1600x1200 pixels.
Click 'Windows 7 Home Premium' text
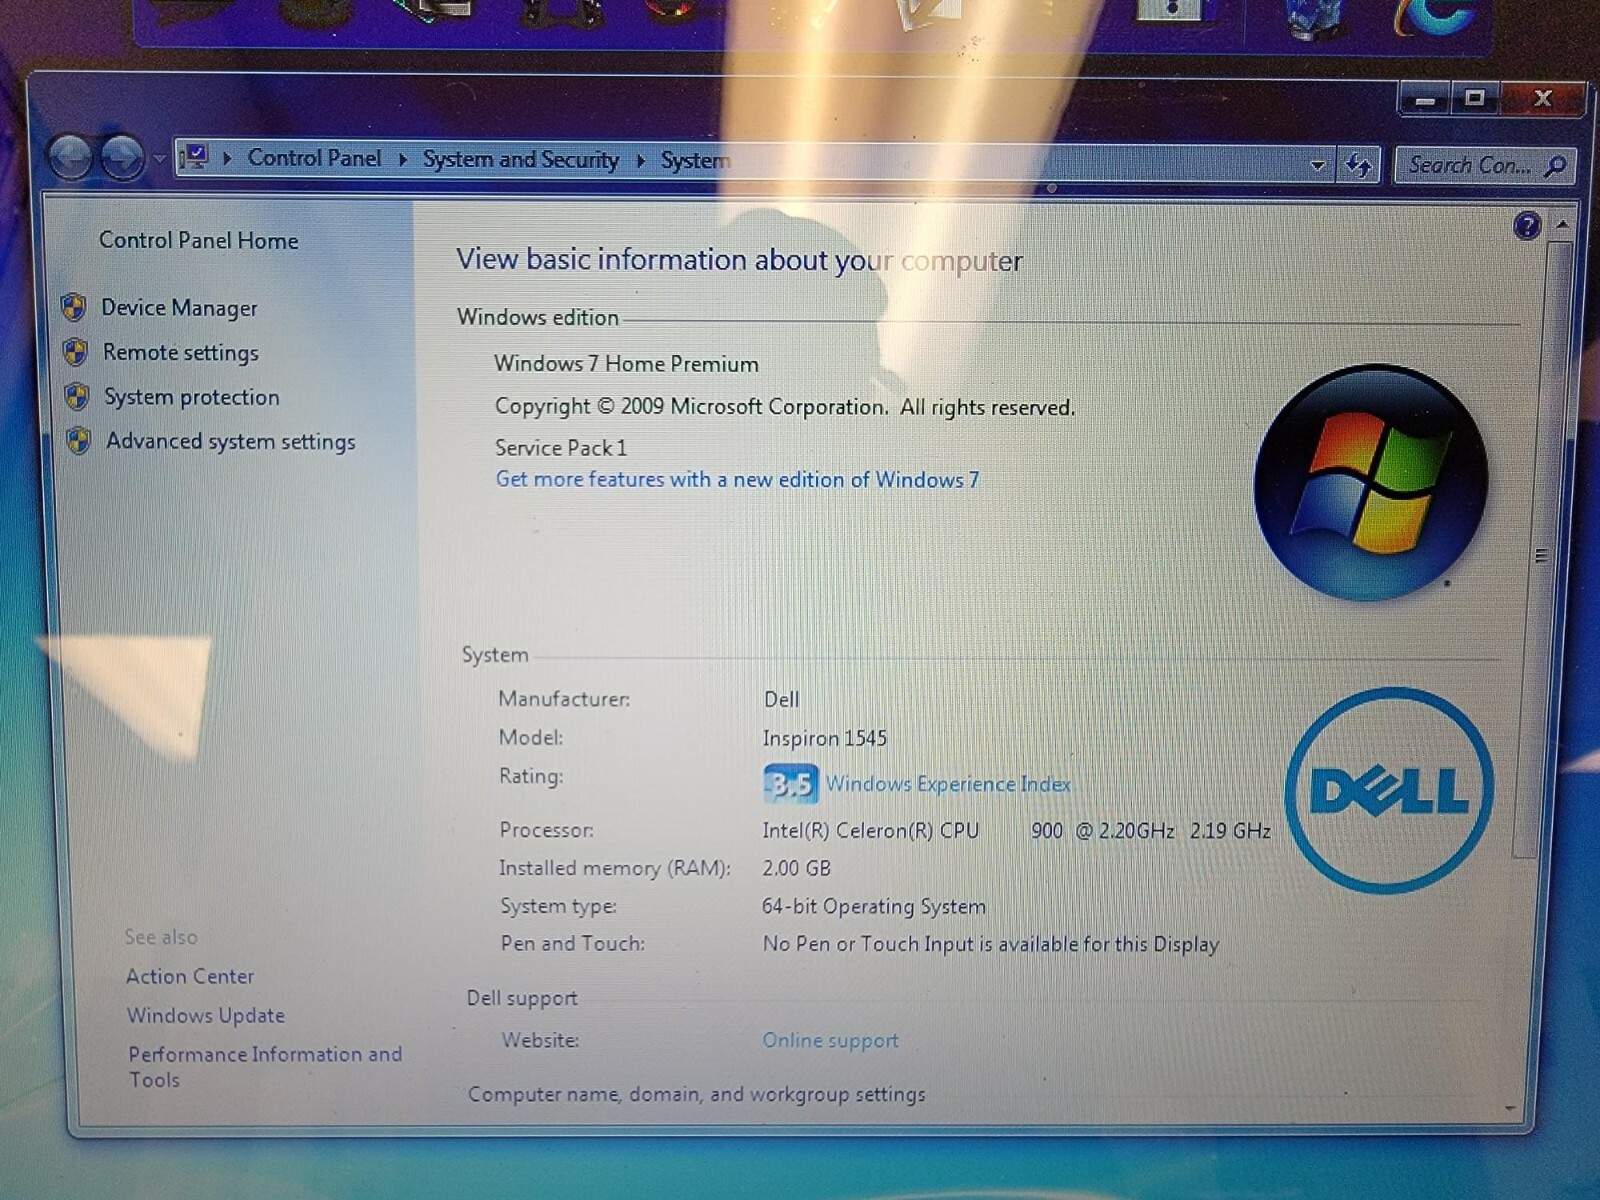coord(626,364)
